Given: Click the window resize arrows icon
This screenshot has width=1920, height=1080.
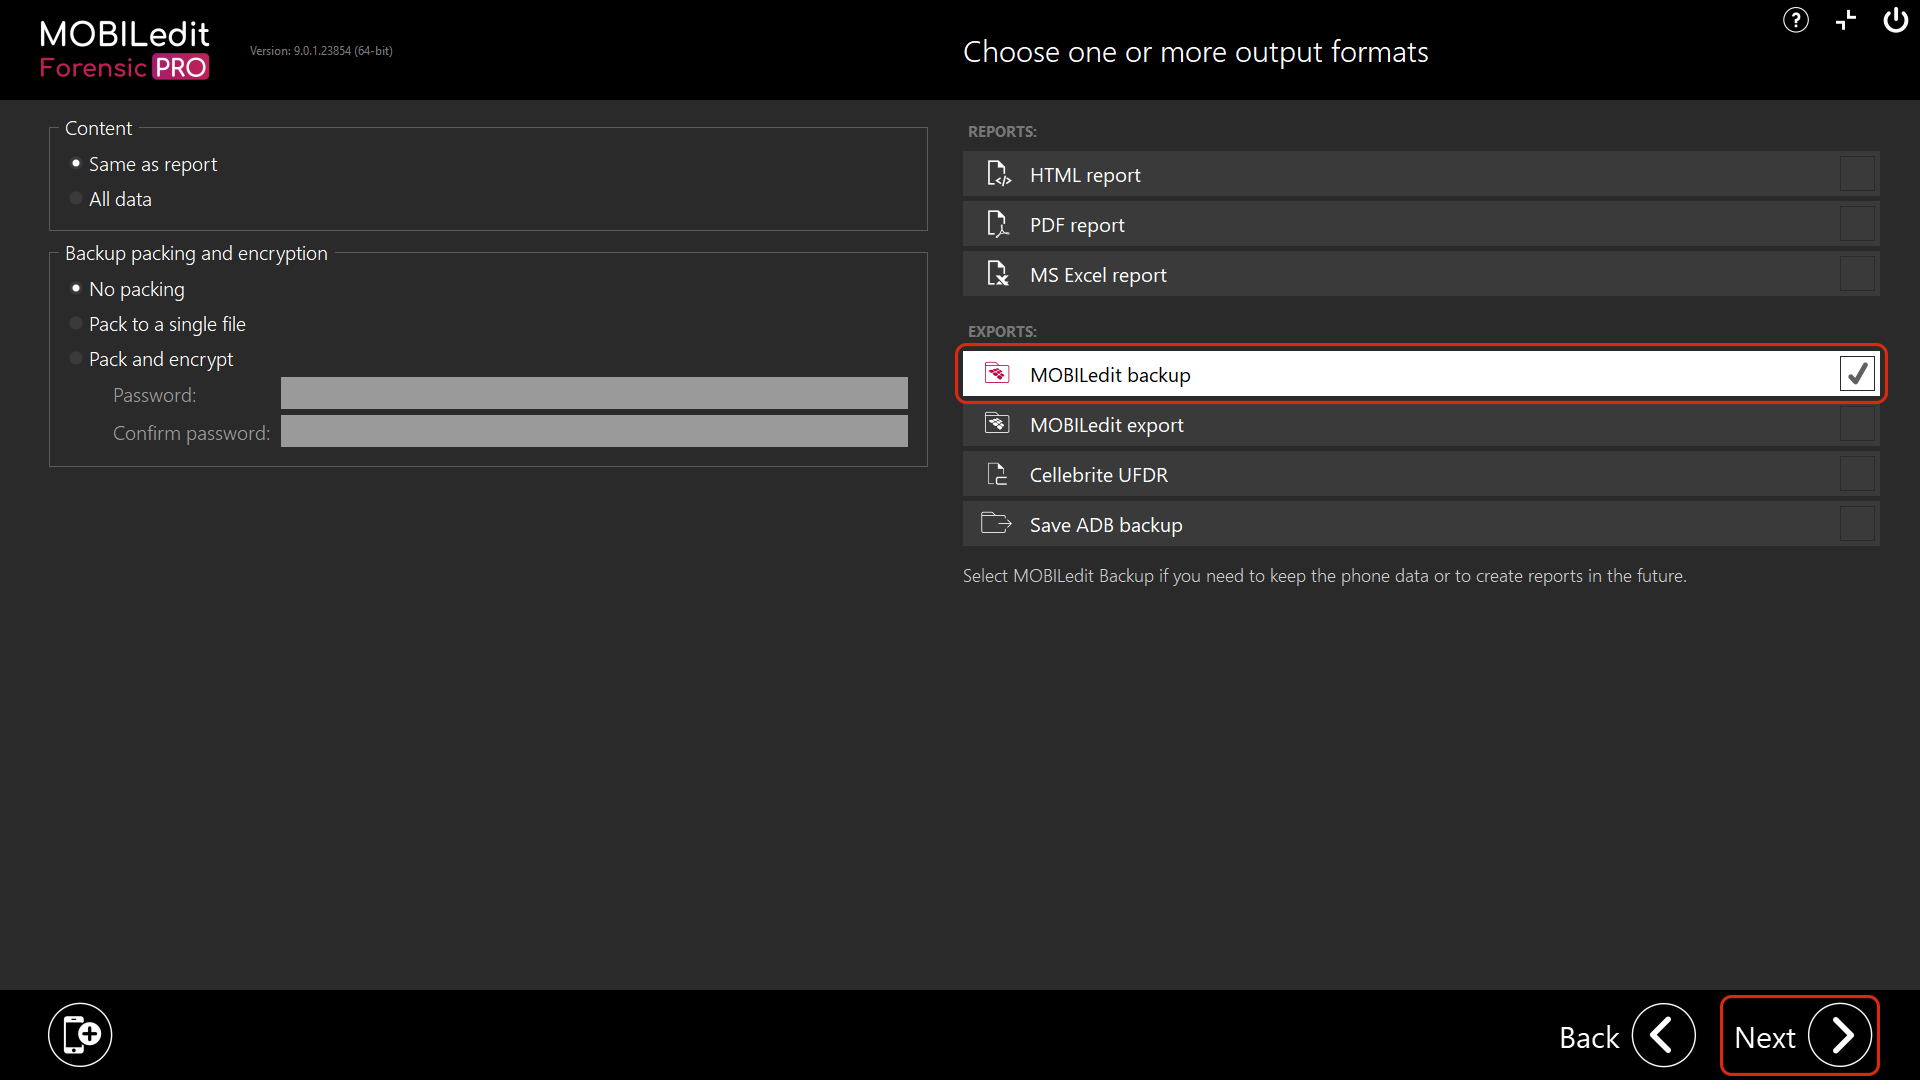Looking at the screenshot, I should [x=1845, y=20].
